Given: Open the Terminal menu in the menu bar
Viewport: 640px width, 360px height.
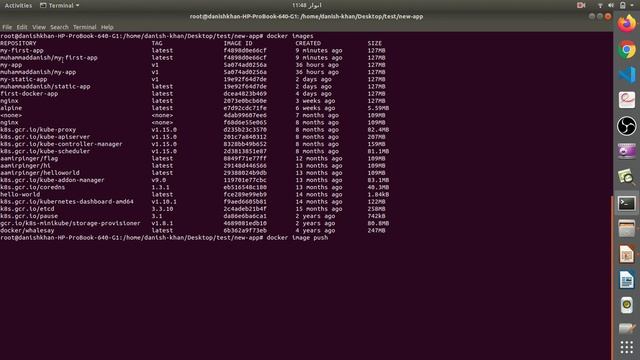Looking at the screenshot, I should (x=84, y=27).
